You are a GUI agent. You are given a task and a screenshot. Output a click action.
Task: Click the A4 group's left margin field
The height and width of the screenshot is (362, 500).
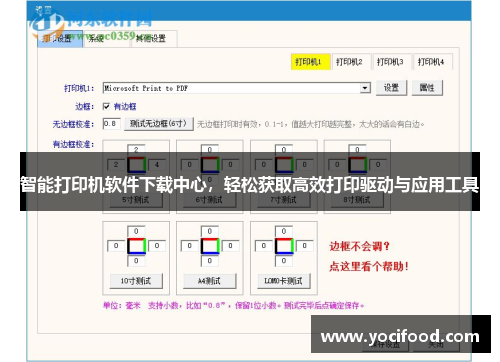click(x=189, y=246)
